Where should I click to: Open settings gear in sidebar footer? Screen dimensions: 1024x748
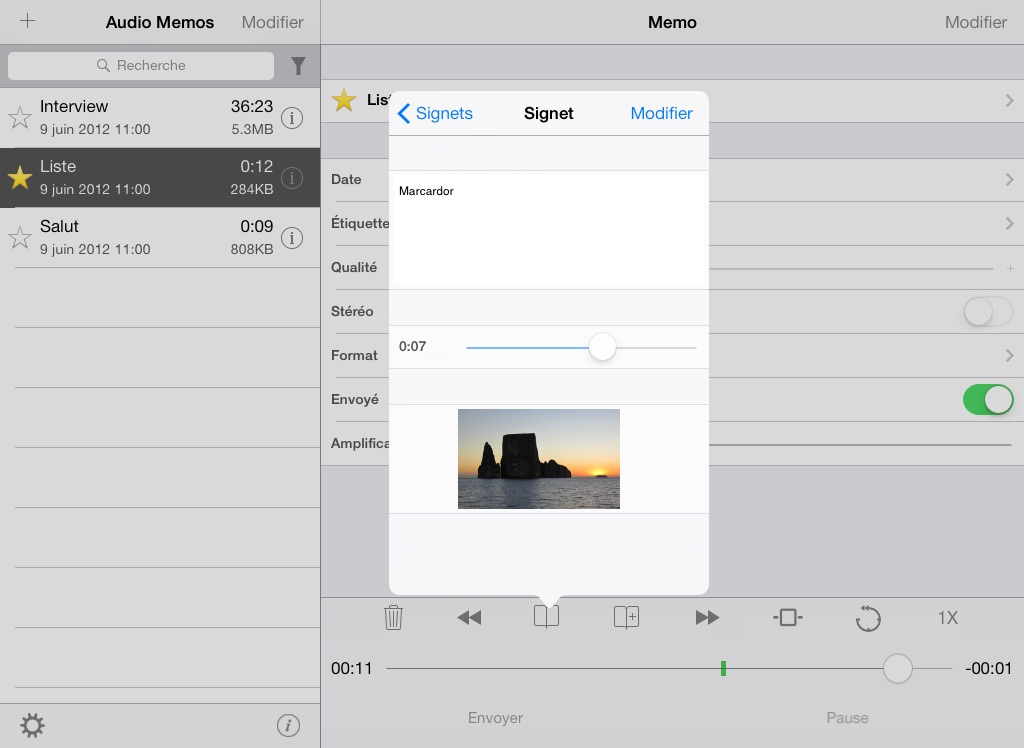click(x=32, y=725)
